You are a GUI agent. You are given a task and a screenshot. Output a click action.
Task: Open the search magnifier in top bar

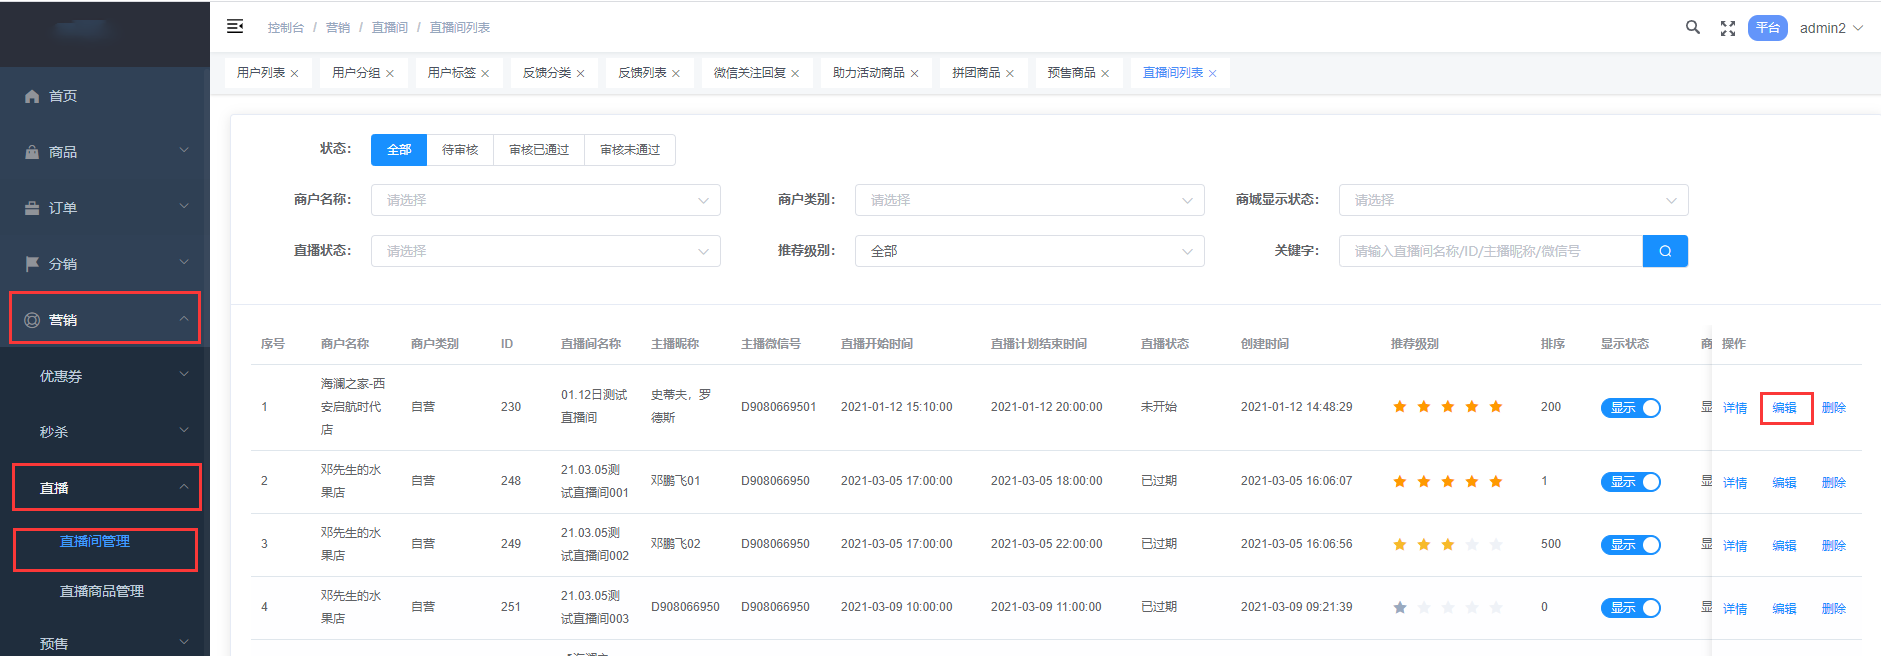1692,28
